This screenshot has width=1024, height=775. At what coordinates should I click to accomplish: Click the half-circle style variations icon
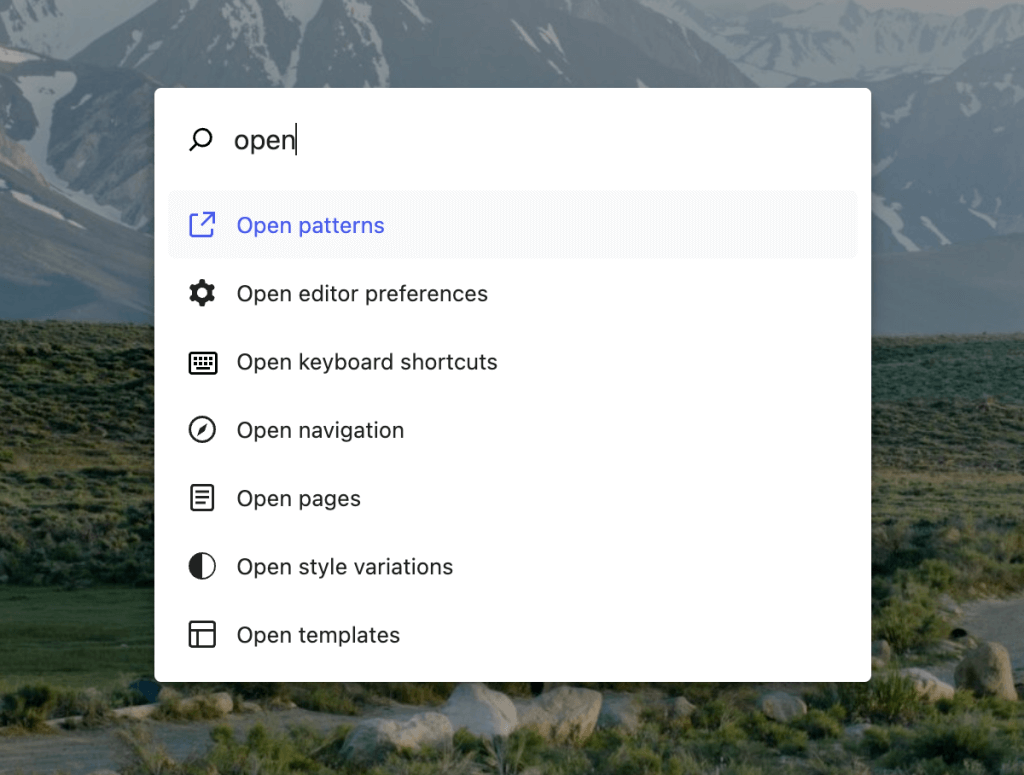[x=202, y=566]
